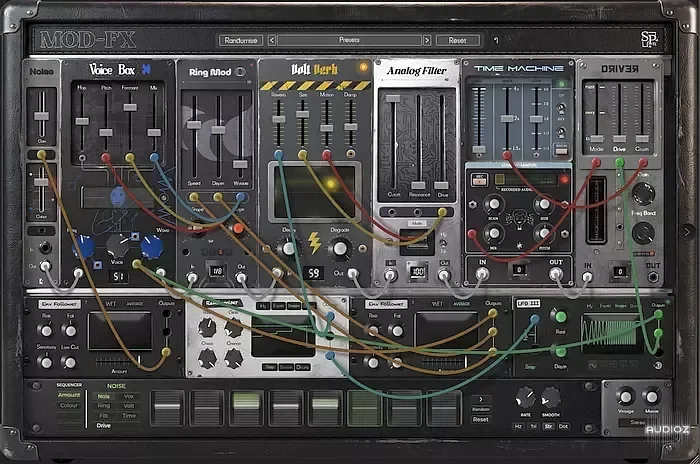Turn the LFO III green Rate knob

coord(560,317)
